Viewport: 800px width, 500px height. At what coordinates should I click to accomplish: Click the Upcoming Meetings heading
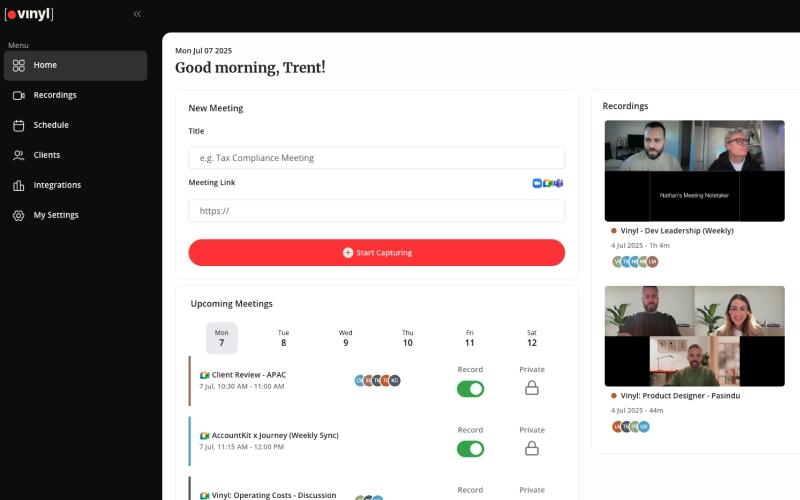(232, 304)
